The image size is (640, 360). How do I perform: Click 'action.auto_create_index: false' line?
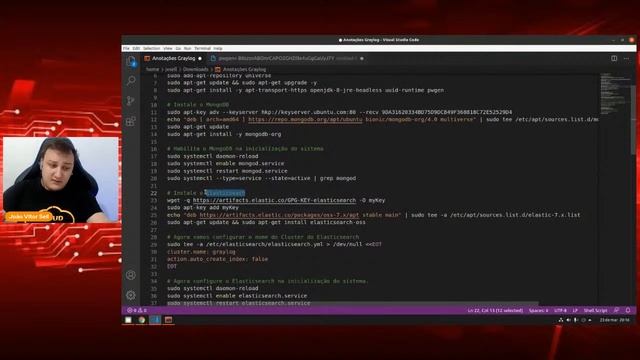pos(218,259)
